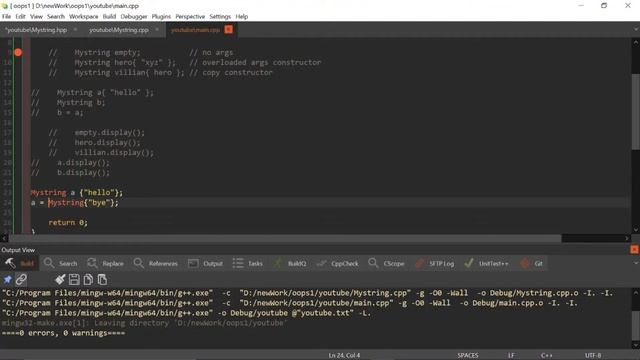This screenshot has height=360, width=640.
Task: Switch to the youtube\Mystring.hpp tab
Action: click(x=36, y=30)
